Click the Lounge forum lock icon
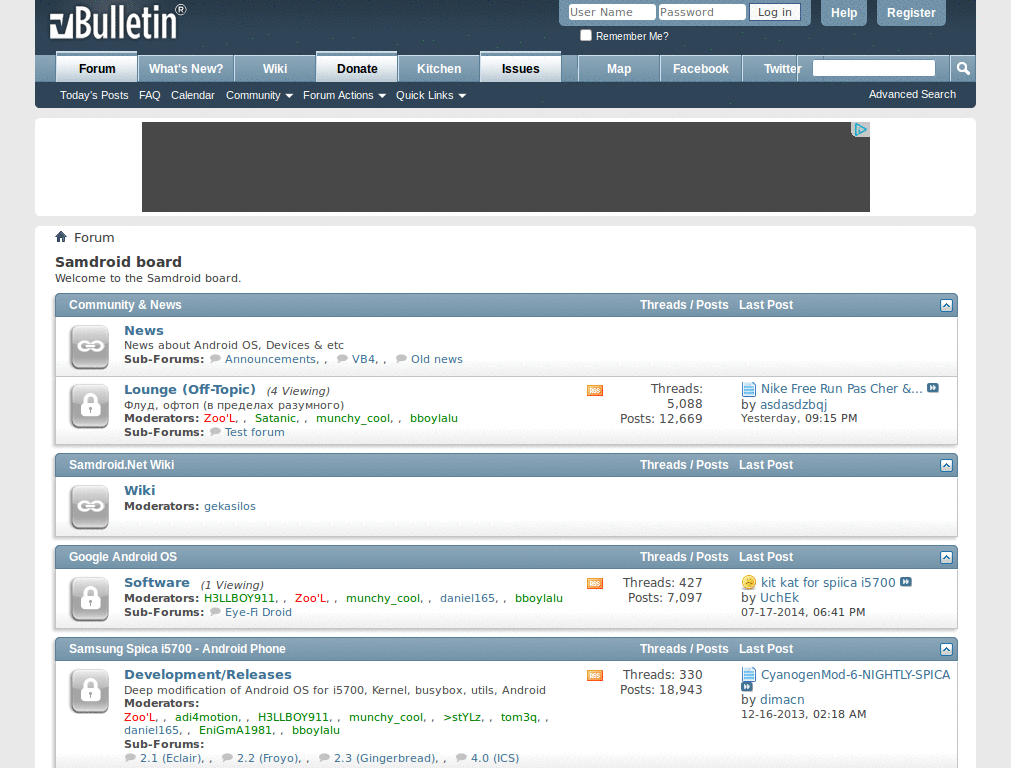1024x768 pixels. pos(90,406)
